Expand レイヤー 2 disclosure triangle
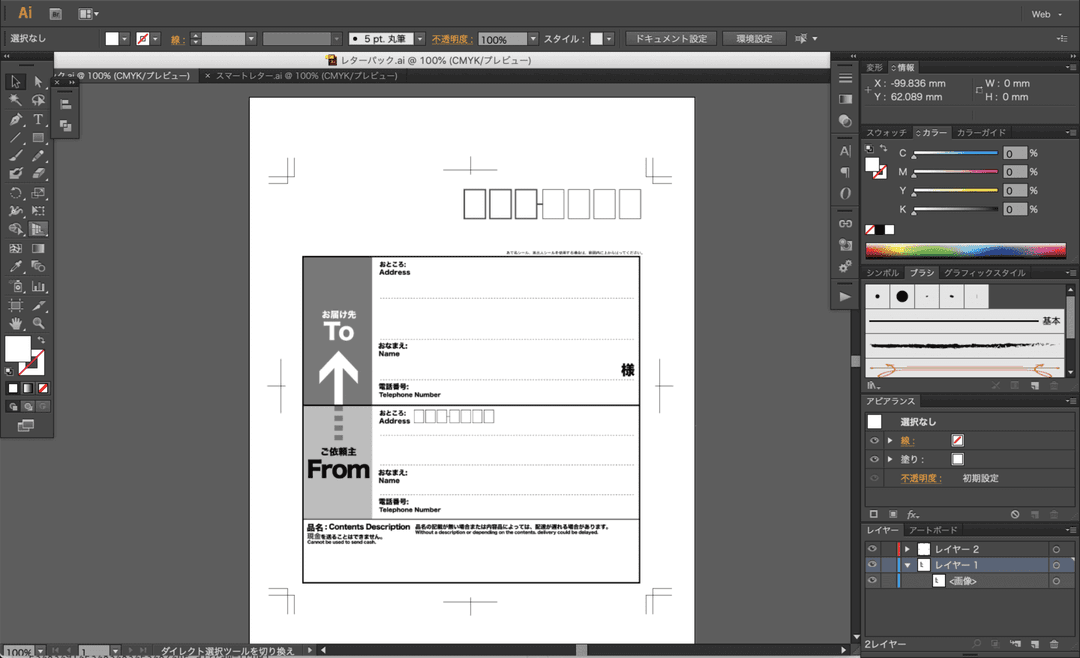1080x658 pixels. 907,548
